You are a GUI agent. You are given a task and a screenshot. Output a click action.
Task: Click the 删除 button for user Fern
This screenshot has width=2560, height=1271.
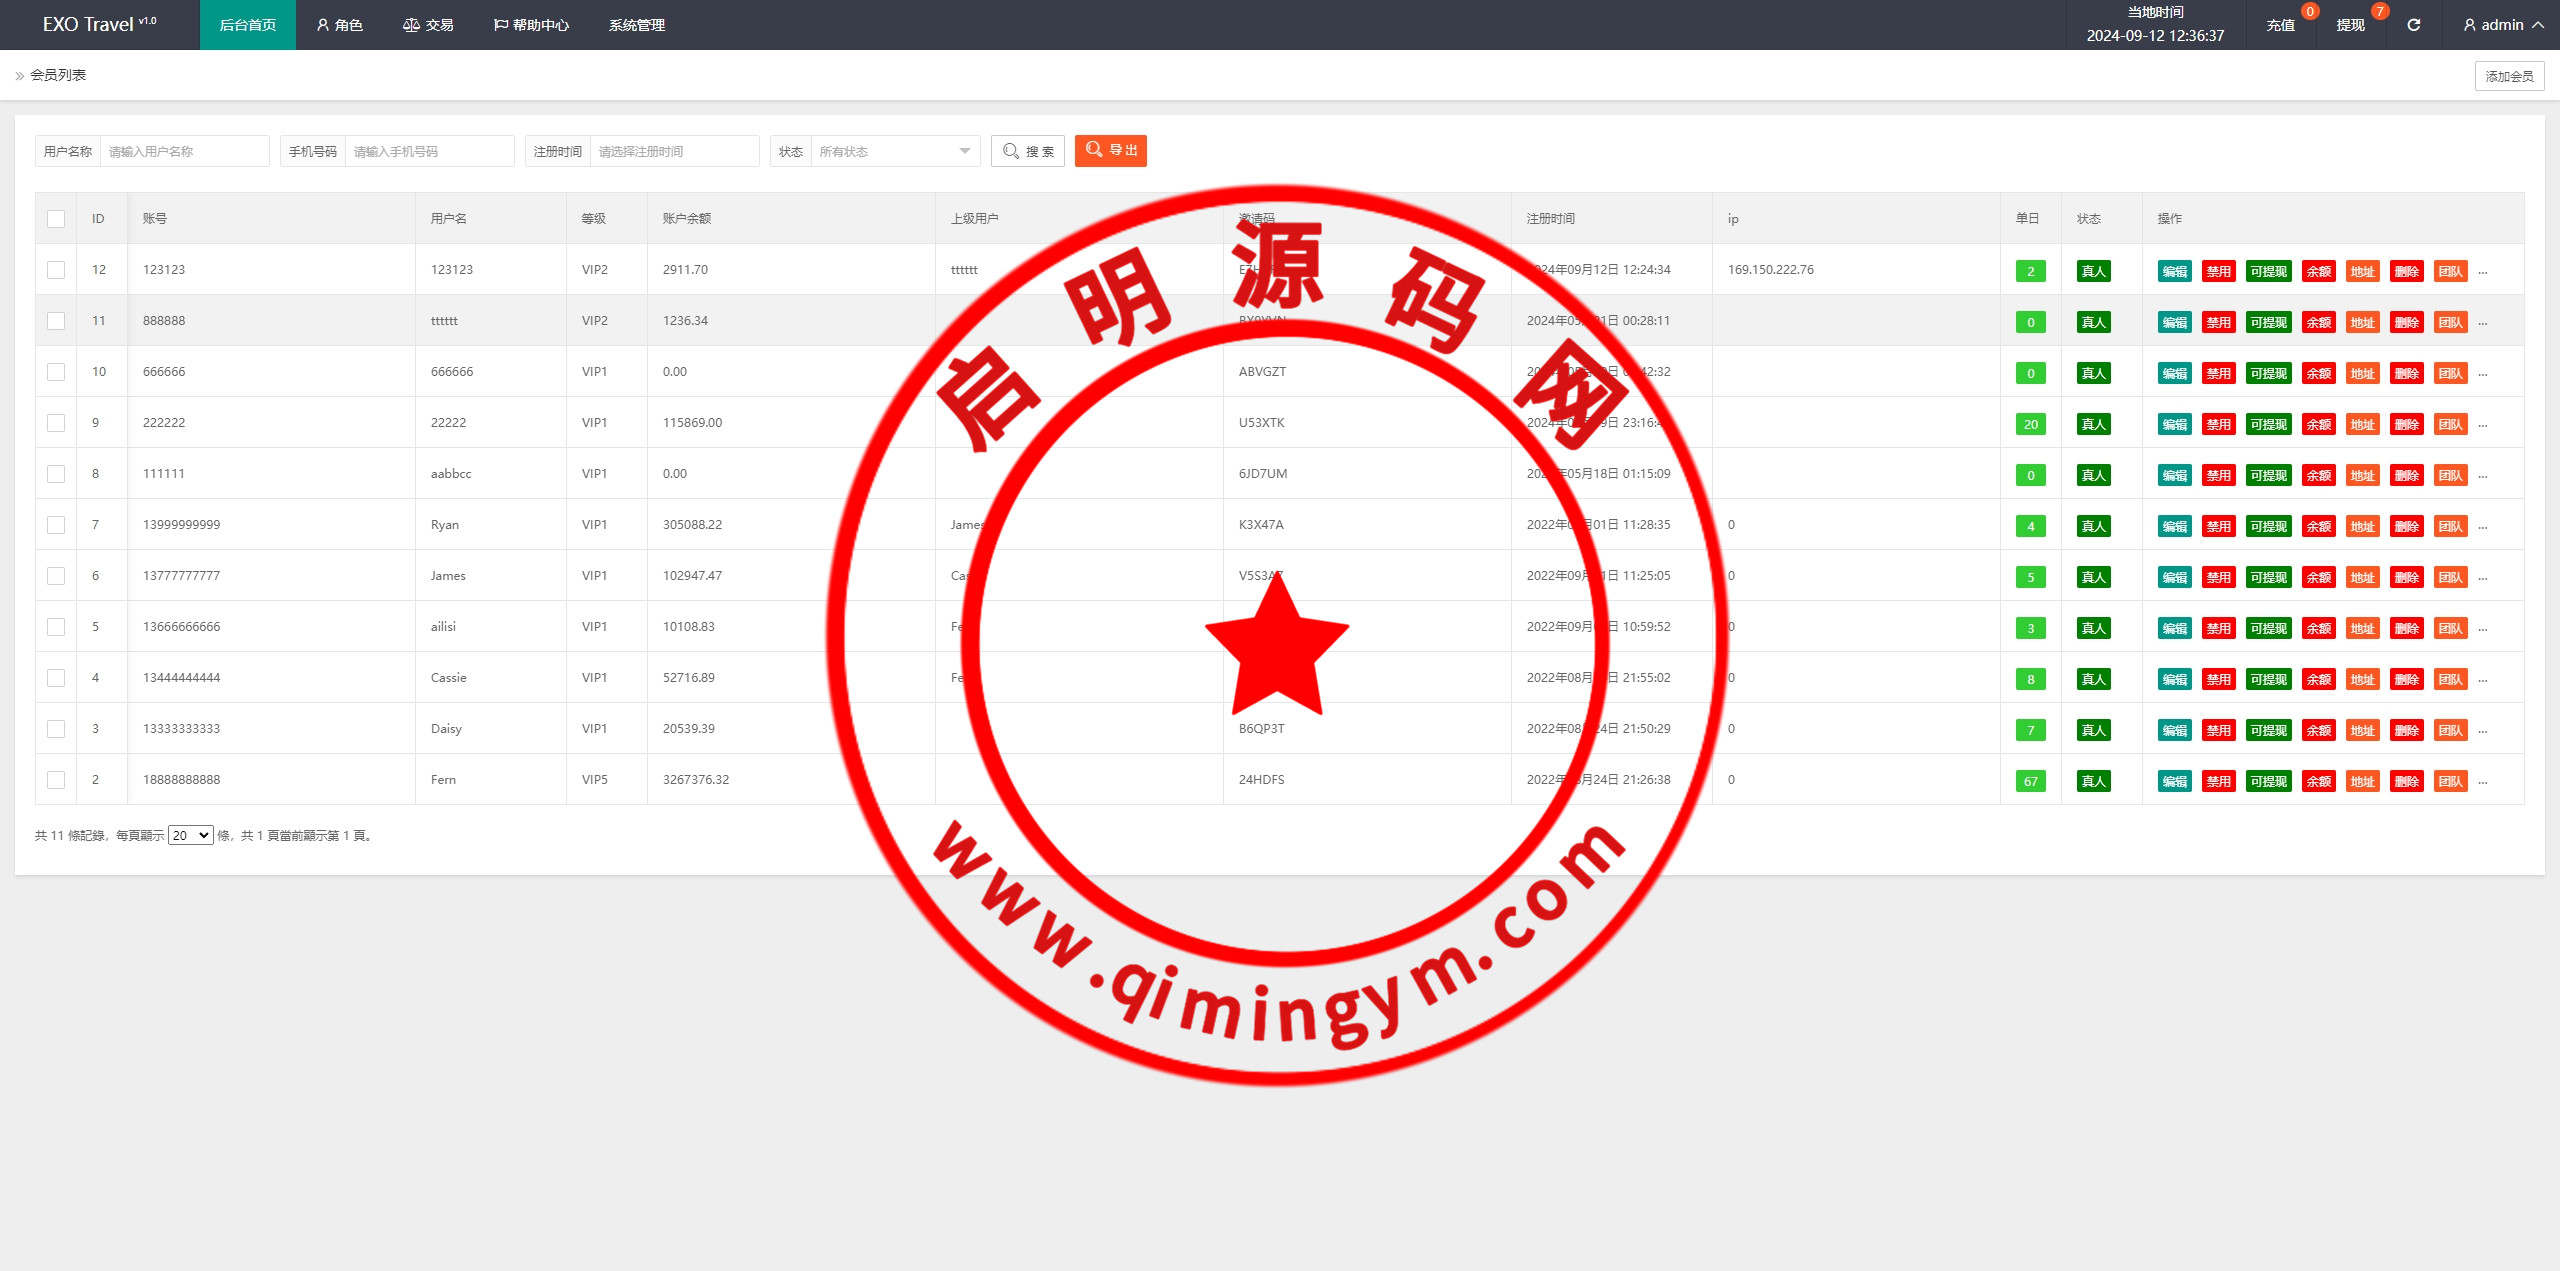tap(2406, 781)
